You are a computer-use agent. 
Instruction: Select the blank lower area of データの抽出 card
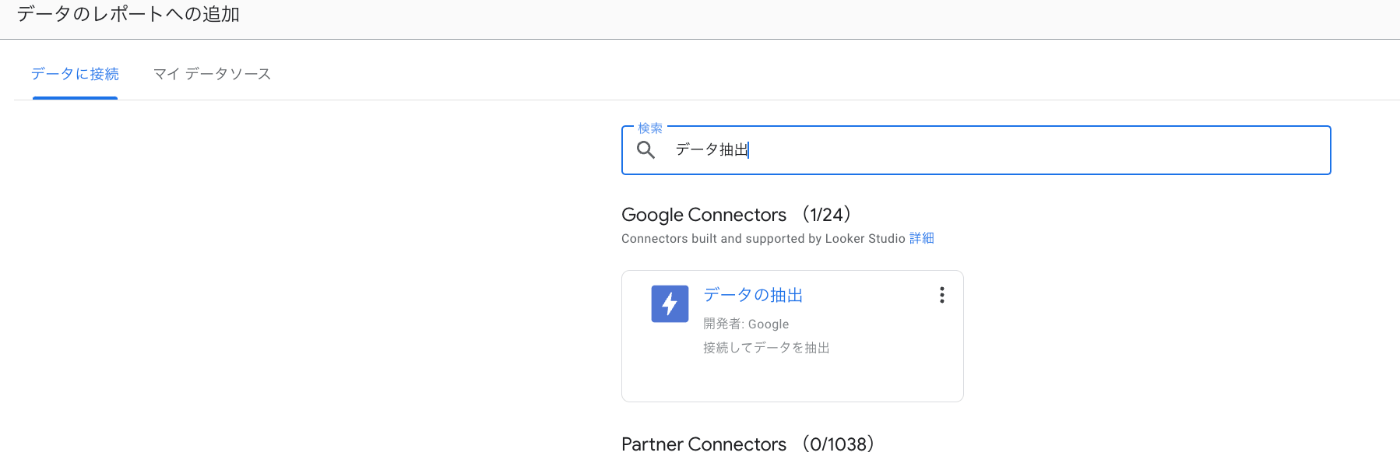point(792,381)
